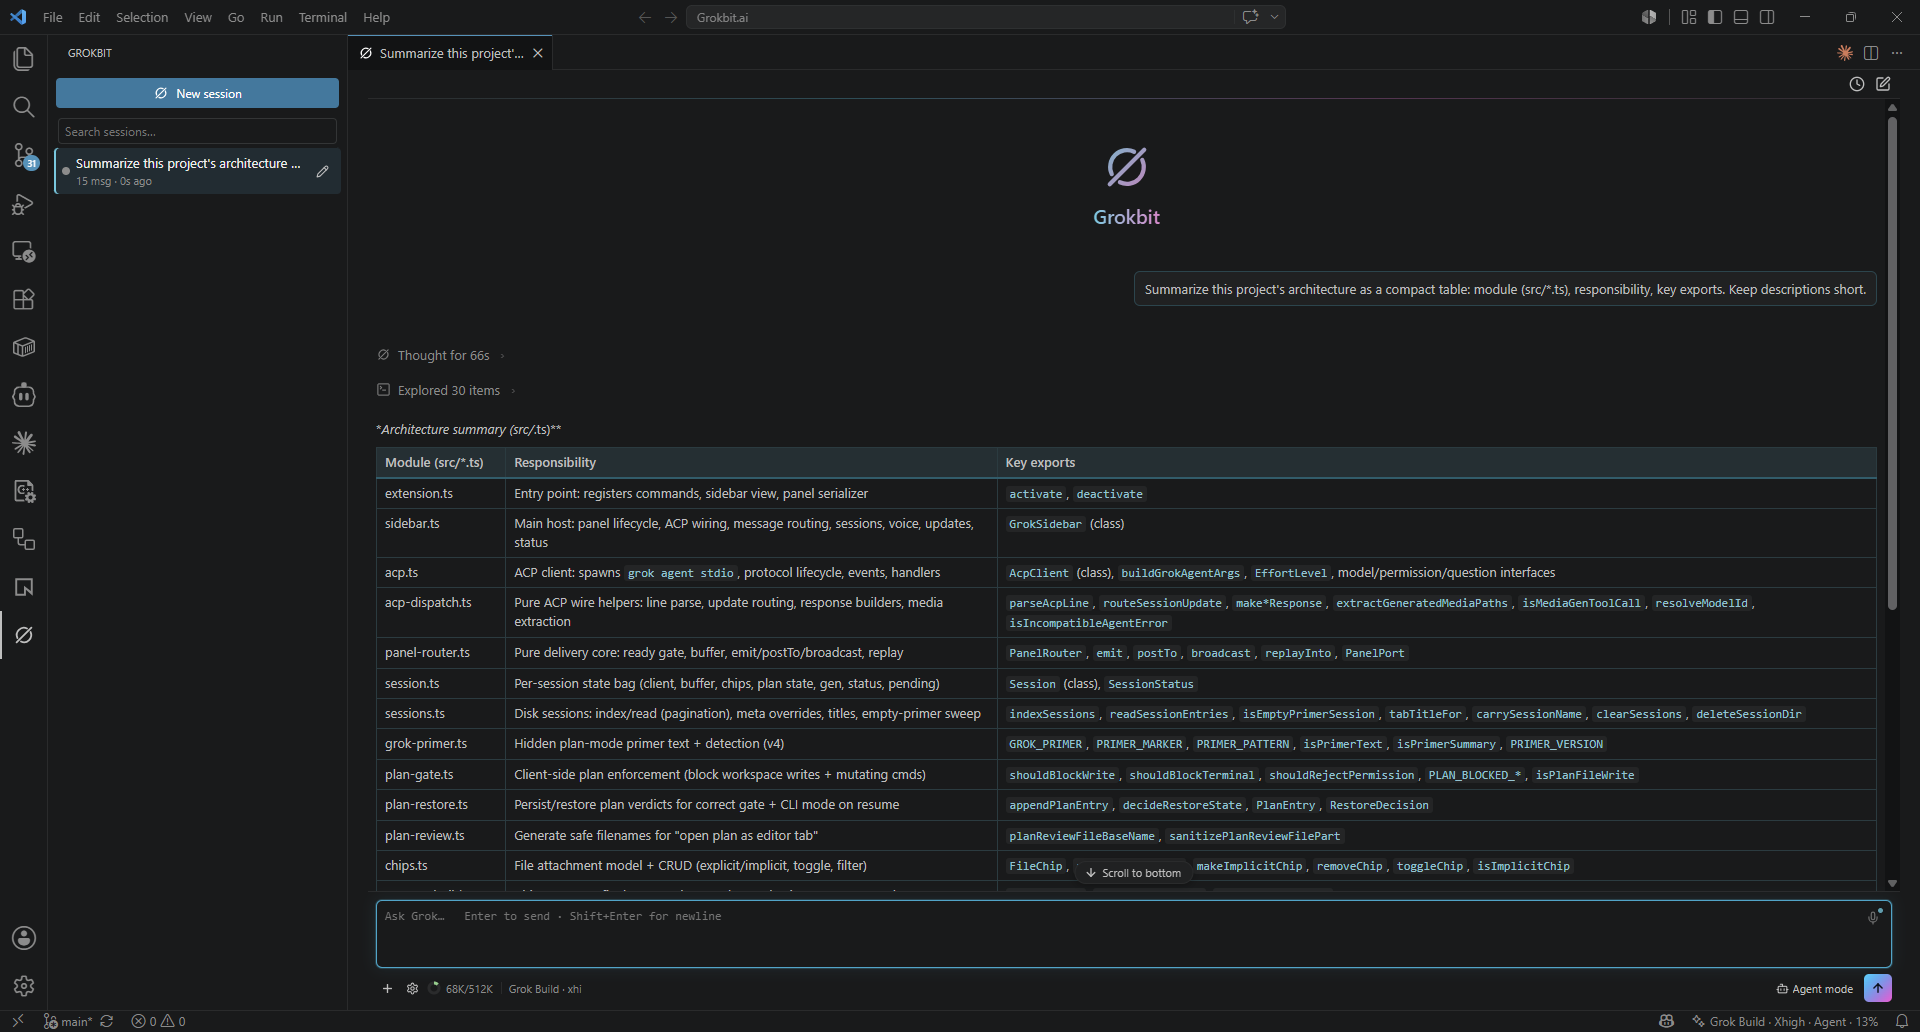Viewport: 1920px width, 1032px height.
Task: Toggle Secondary Side Bar visibility
Action: [1767, 17]
